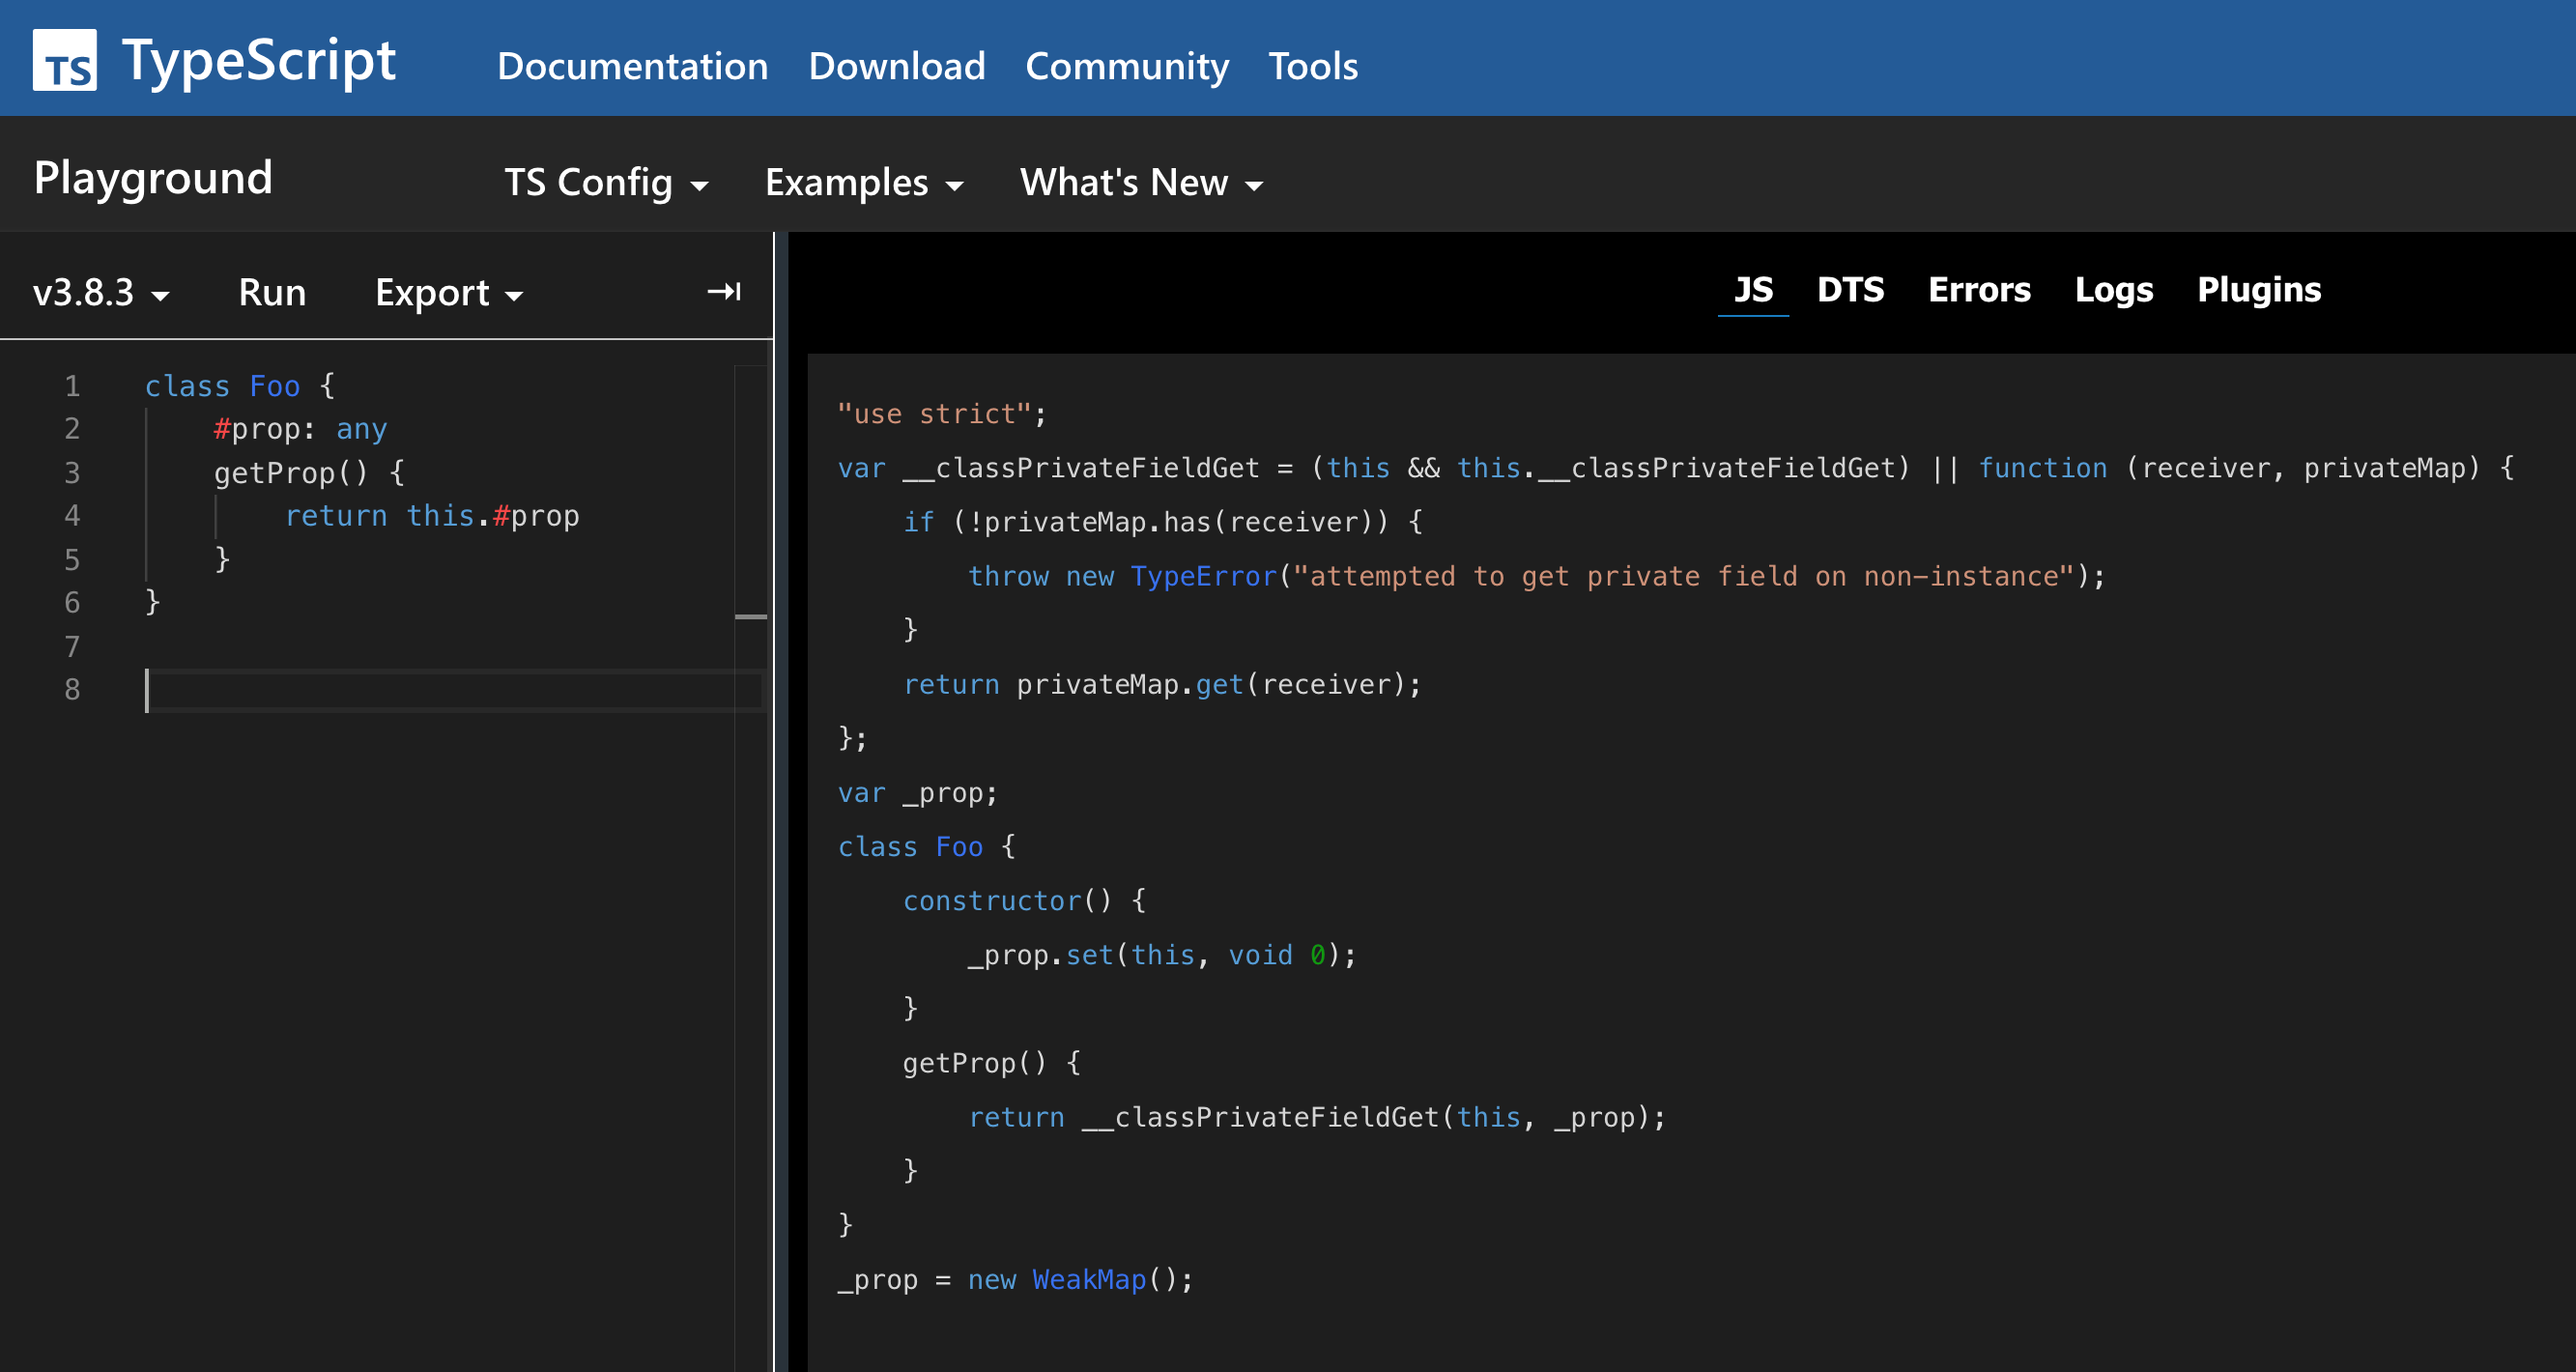Open the Errors tab
Viewport: 2576px width, 1372px height.
coord(1979,290)
